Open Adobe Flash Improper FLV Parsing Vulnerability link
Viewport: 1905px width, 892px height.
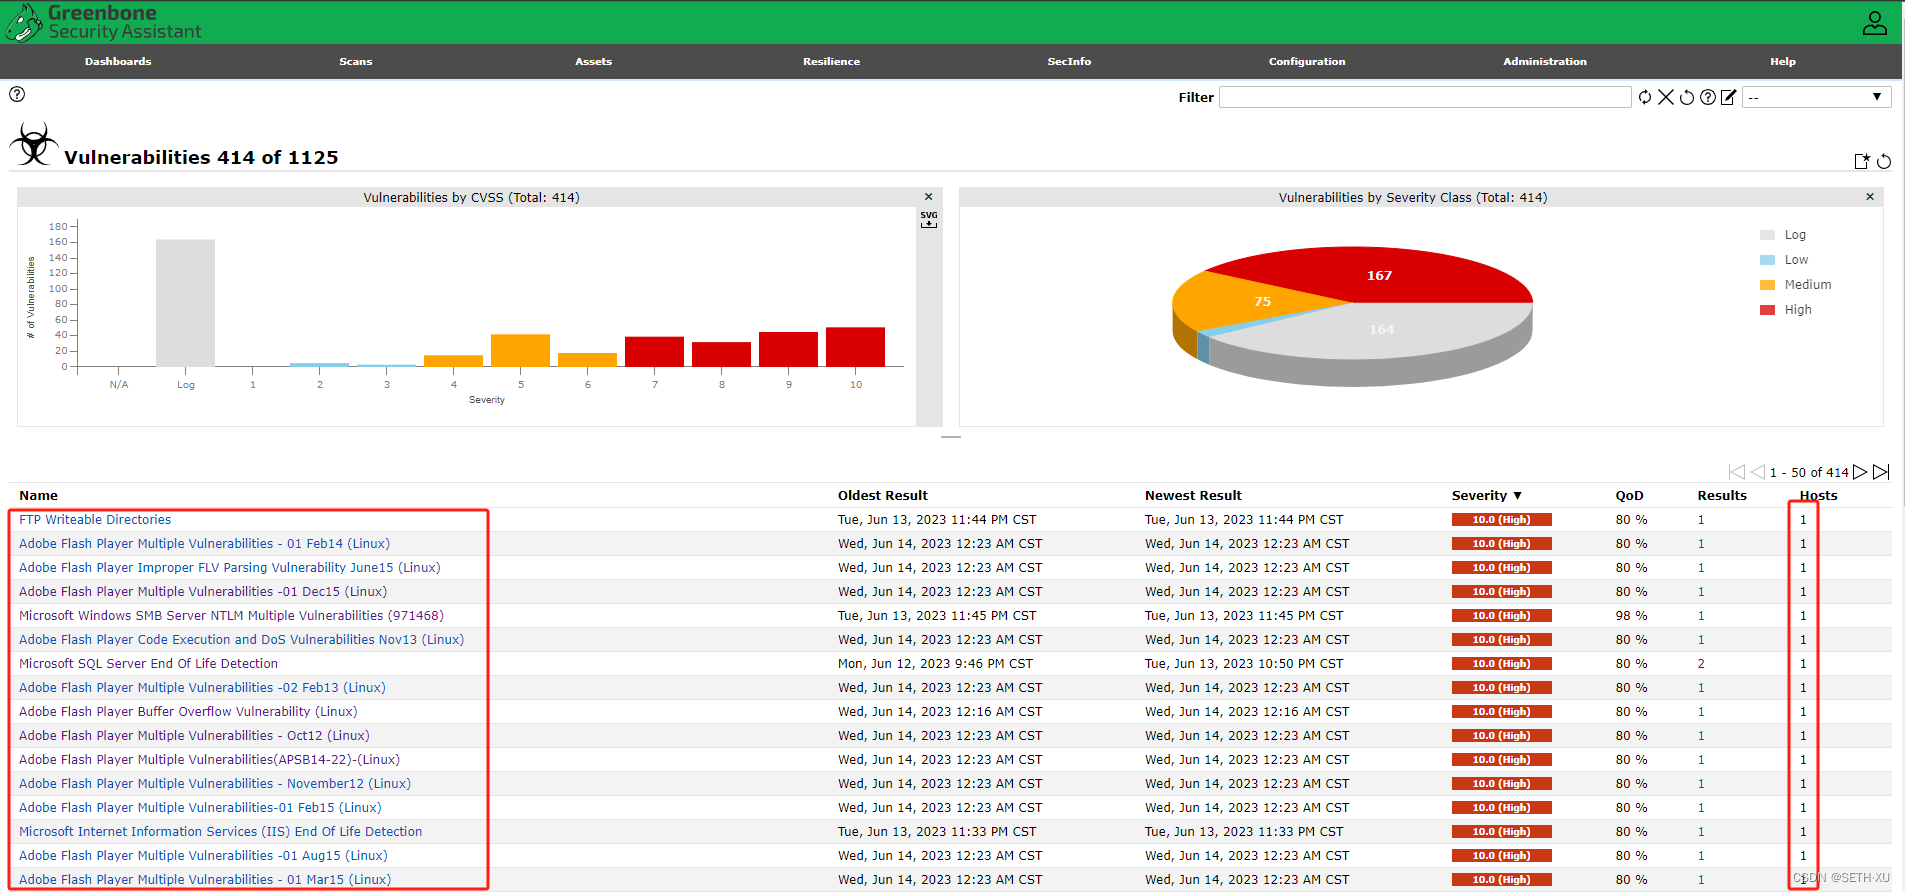click(x=229, y=568)
